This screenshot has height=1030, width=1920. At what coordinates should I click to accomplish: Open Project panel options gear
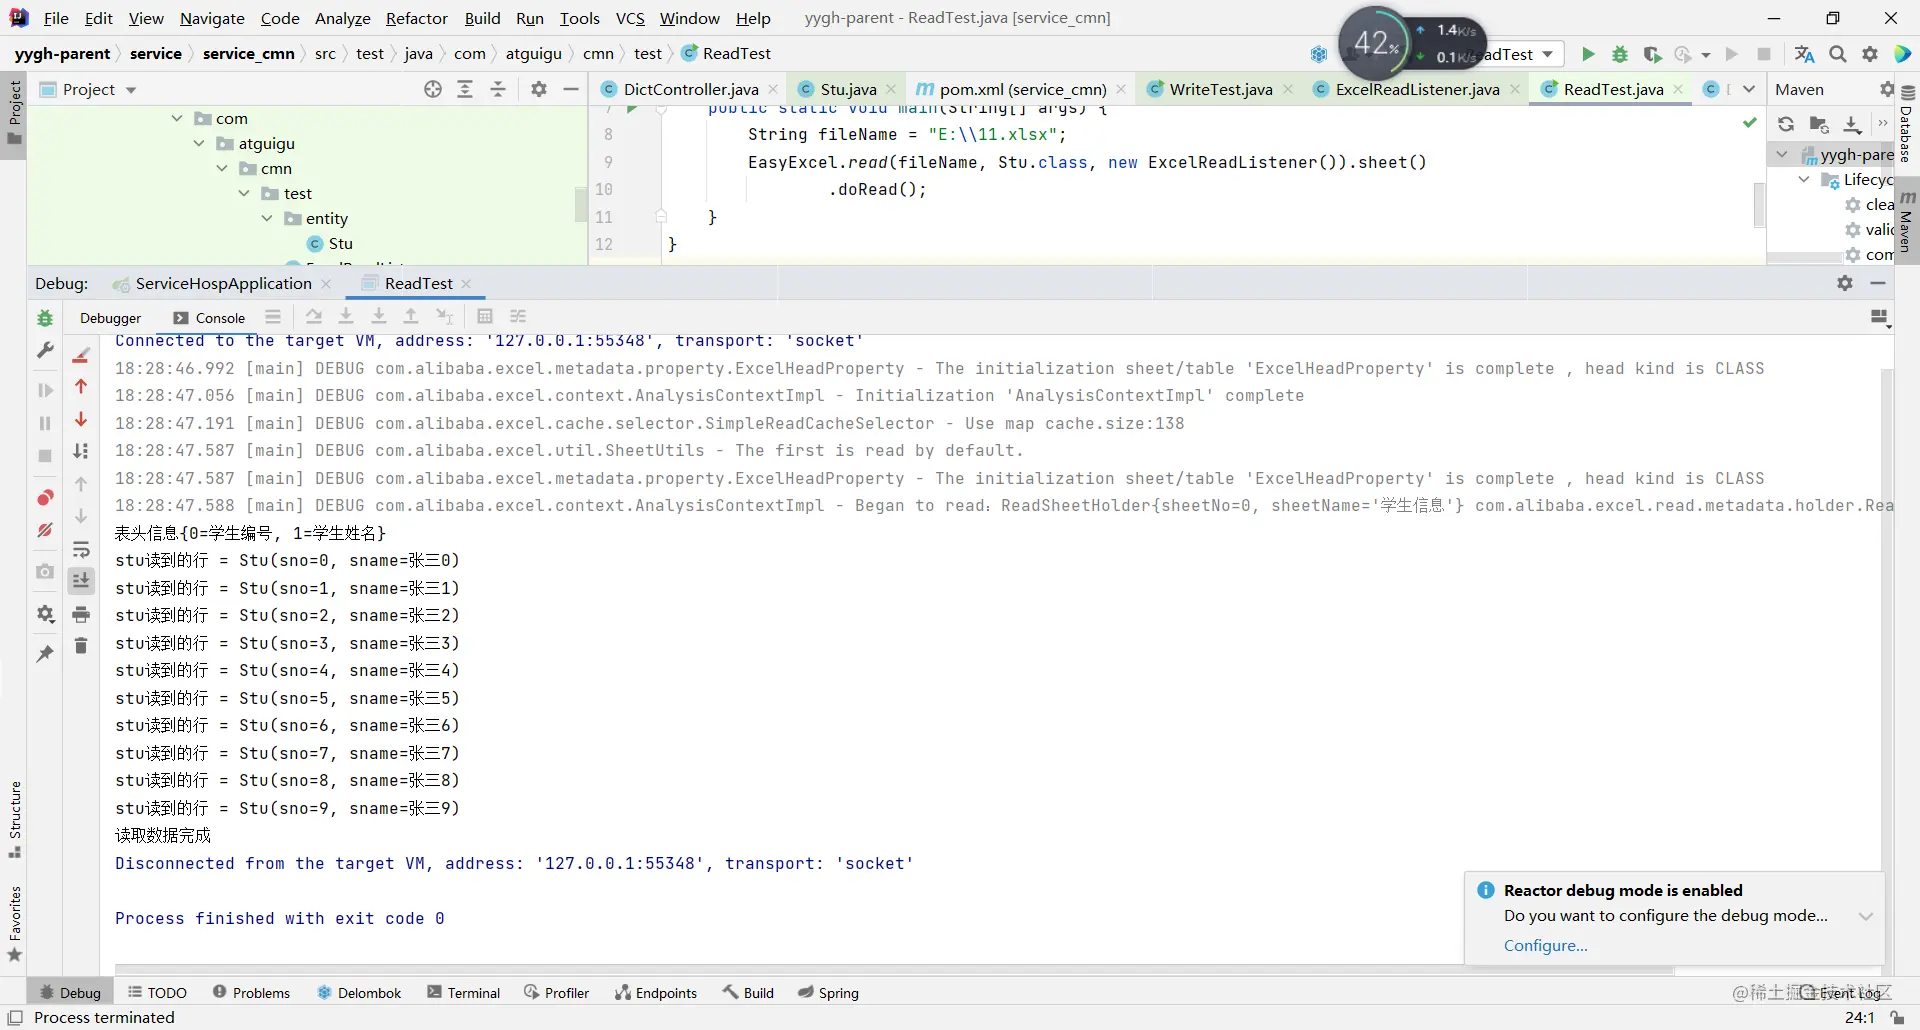click(x=539, y=89)
